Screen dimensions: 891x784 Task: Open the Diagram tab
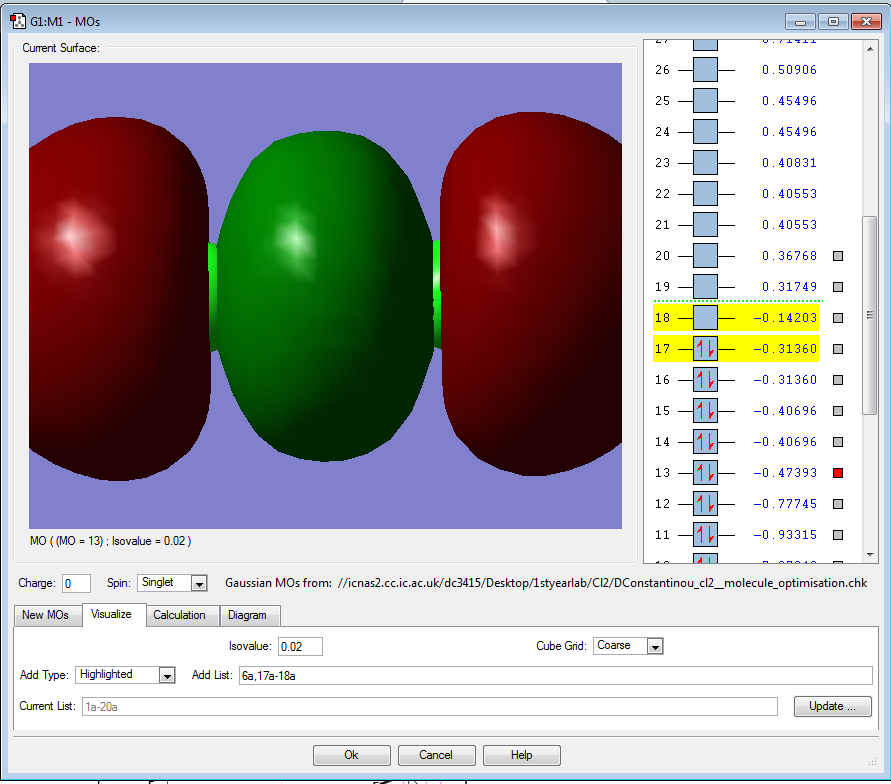coord(247,615)
